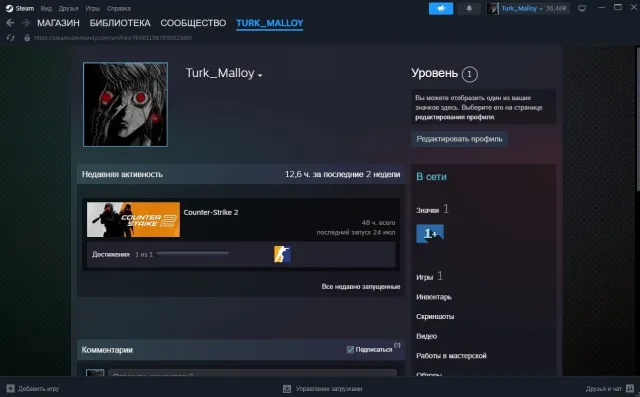
Task: Open редактирования профиля link
Action: tap(455, 117)
